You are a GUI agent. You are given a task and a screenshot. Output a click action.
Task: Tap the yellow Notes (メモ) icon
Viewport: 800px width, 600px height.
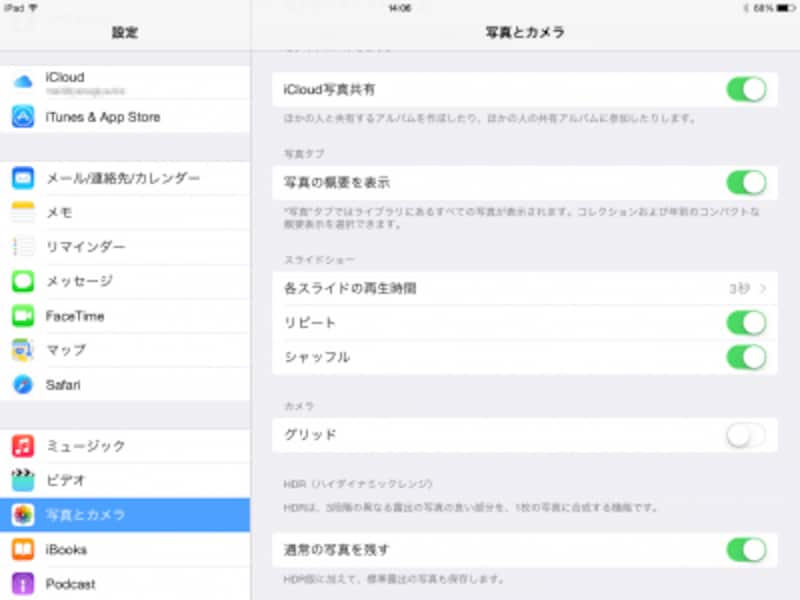[23, 212]
